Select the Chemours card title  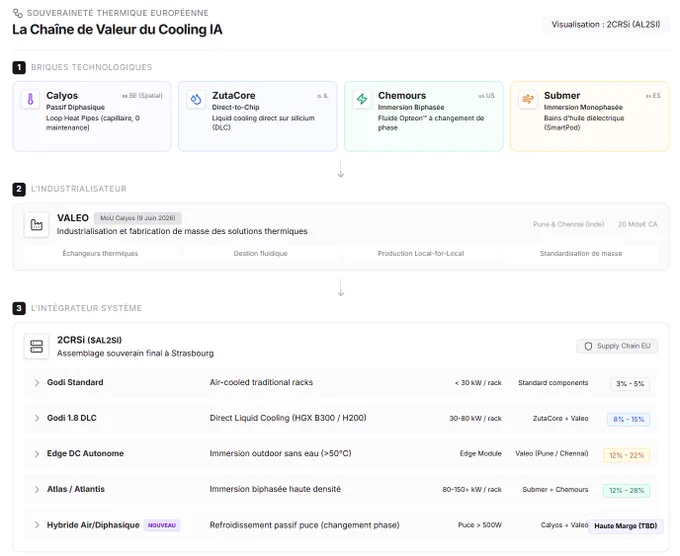click(x=402, y=95)
